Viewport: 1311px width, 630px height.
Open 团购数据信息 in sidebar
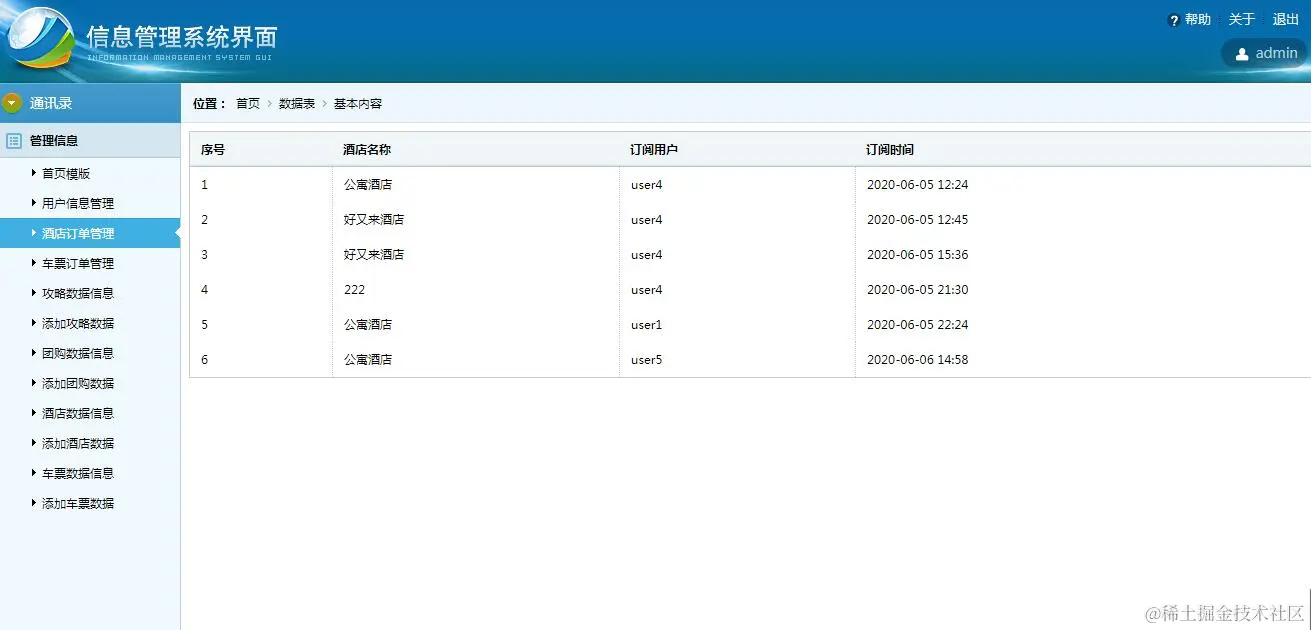pyautogui.click(x=78, y=354)
